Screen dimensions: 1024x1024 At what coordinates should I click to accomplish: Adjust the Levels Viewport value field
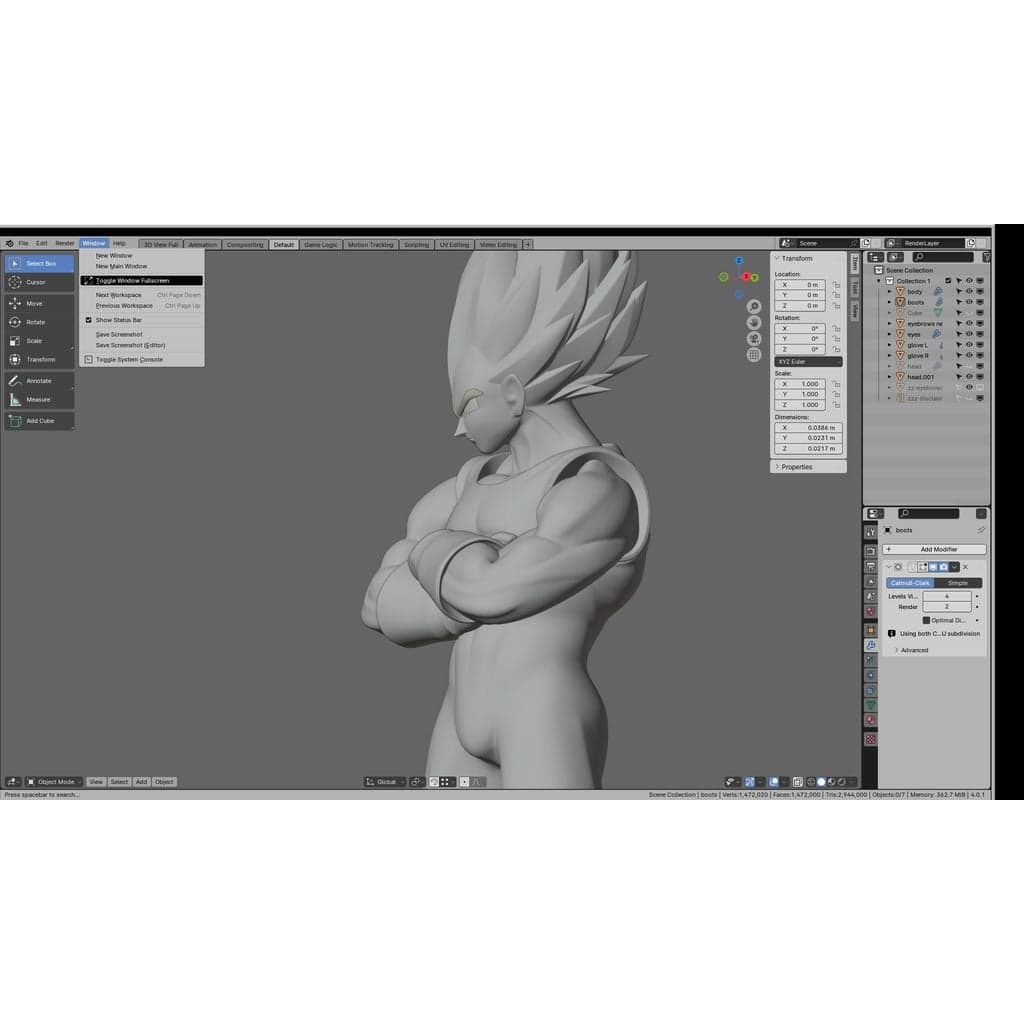pyautogui.click(x=946, y=597)
